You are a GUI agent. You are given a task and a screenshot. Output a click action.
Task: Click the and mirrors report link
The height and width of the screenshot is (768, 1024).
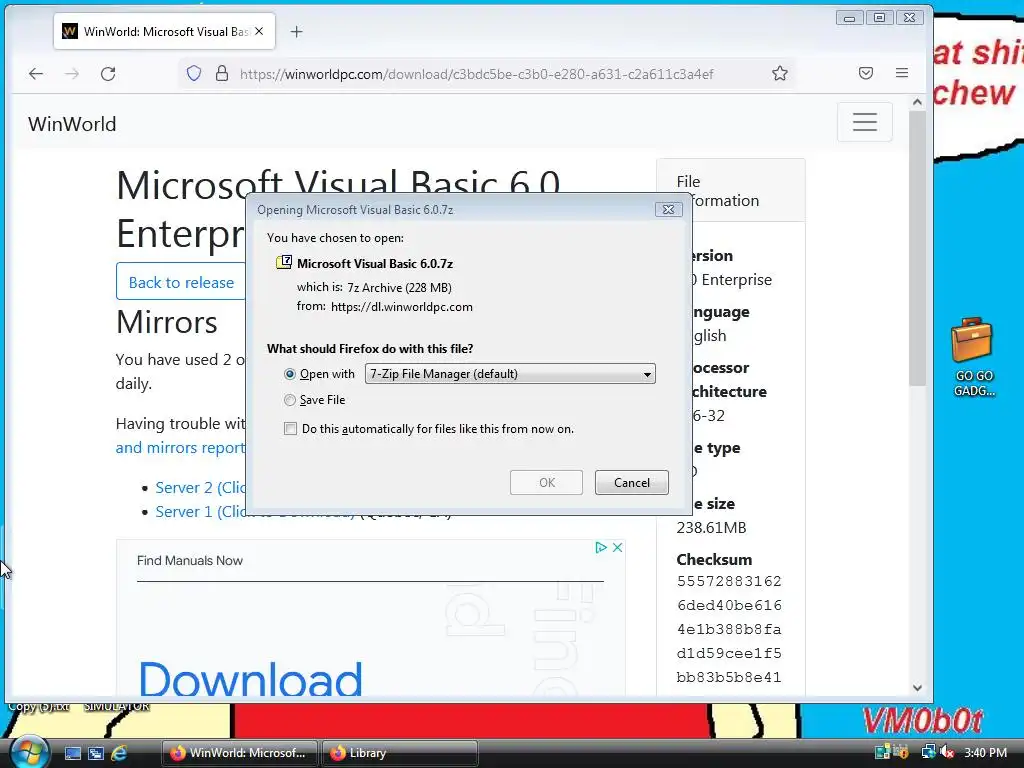click(180, 447)
